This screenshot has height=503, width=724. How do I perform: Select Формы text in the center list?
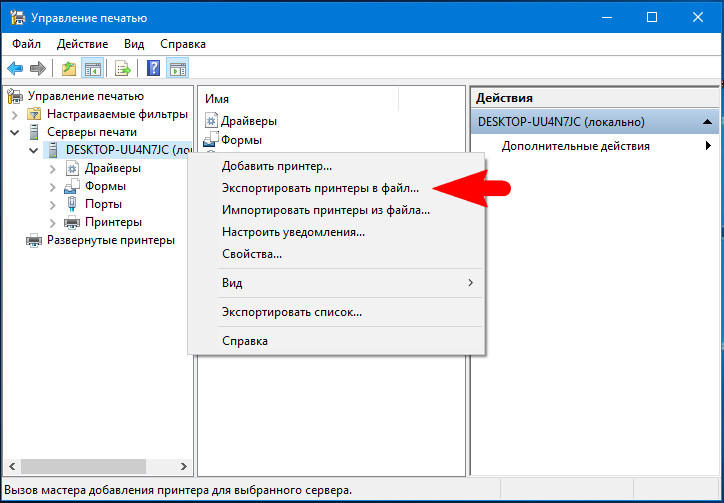(x=241, y=139)
